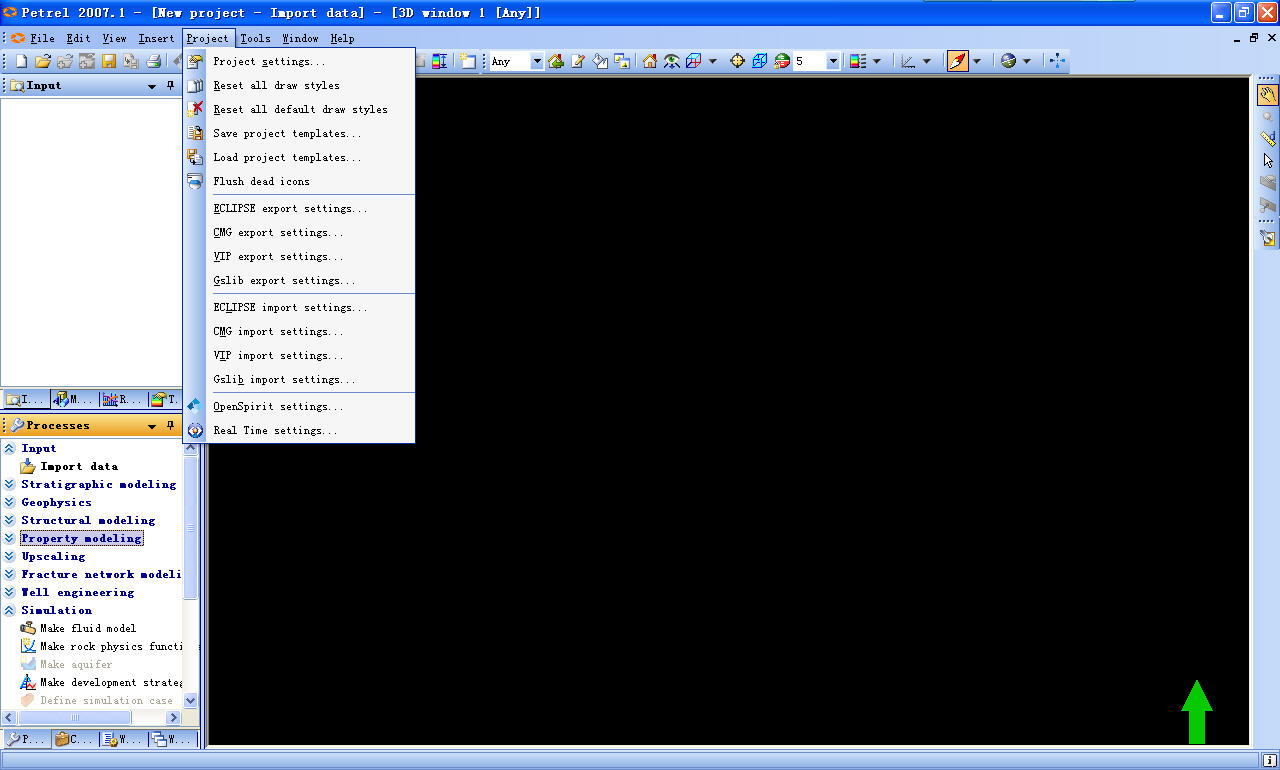Expand the Structural modeling group
Screen dimensions: 1280x770
coord(10,521)
